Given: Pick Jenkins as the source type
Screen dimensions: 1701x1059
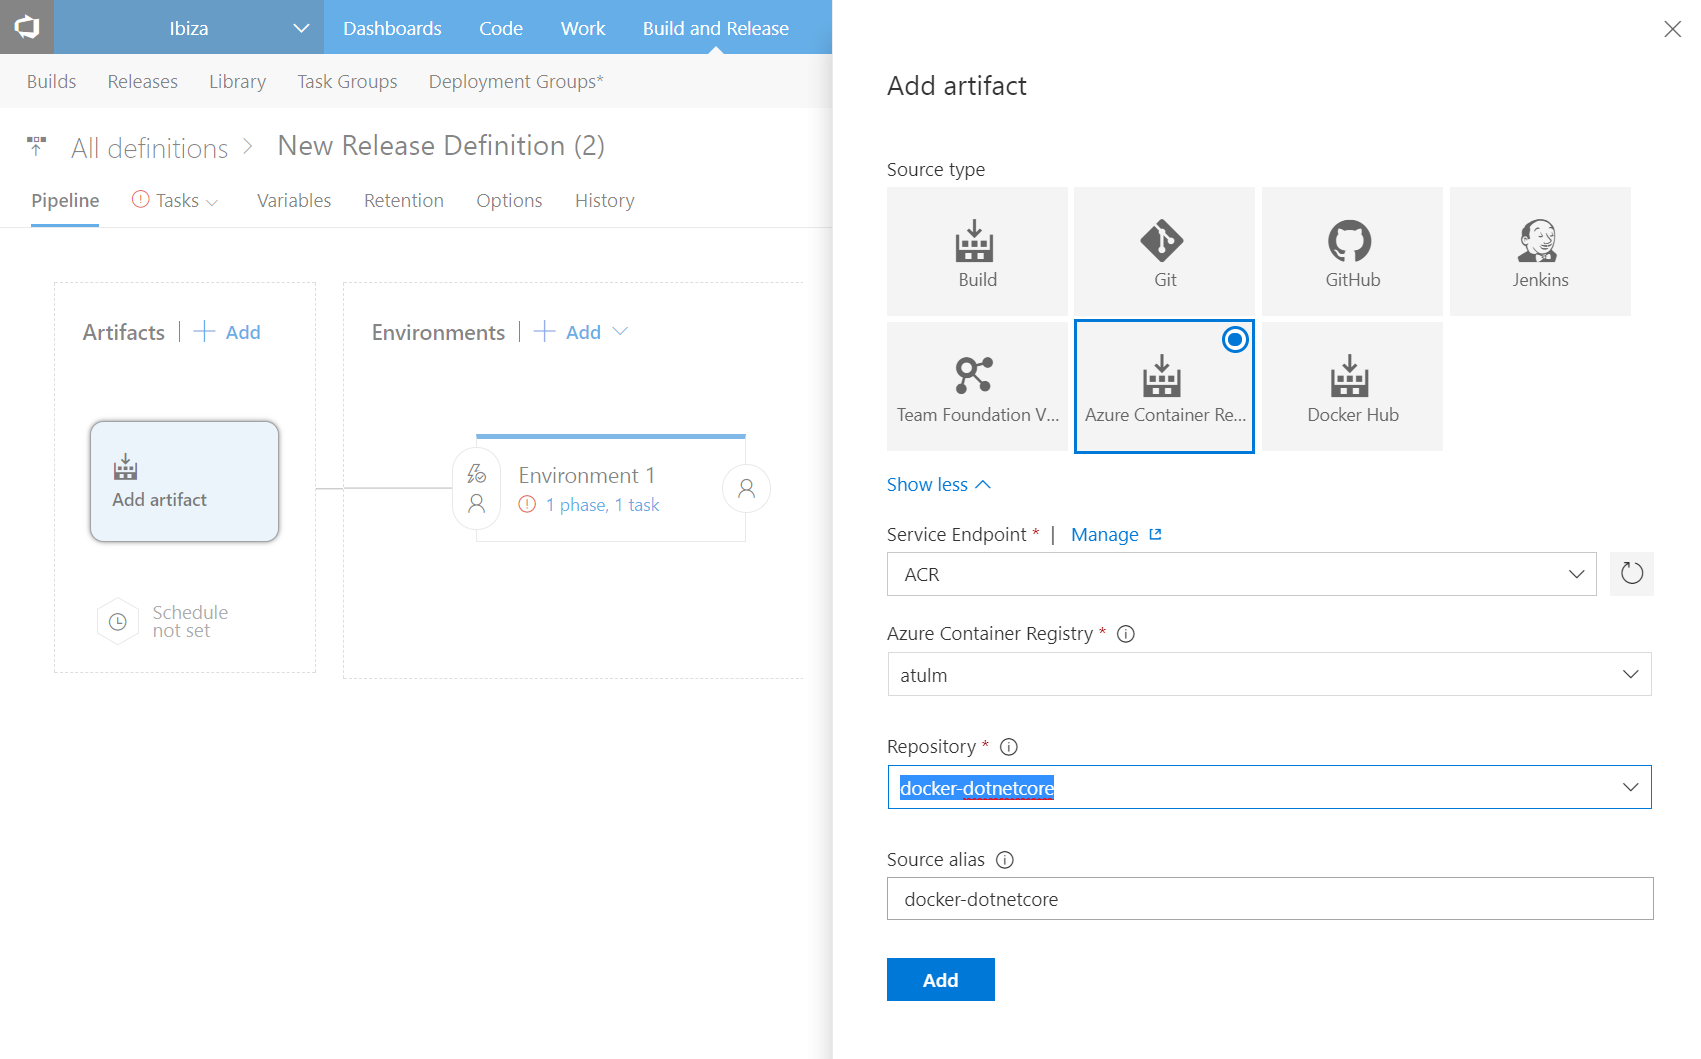Looking at the screenshot, I should (1539, 251).
